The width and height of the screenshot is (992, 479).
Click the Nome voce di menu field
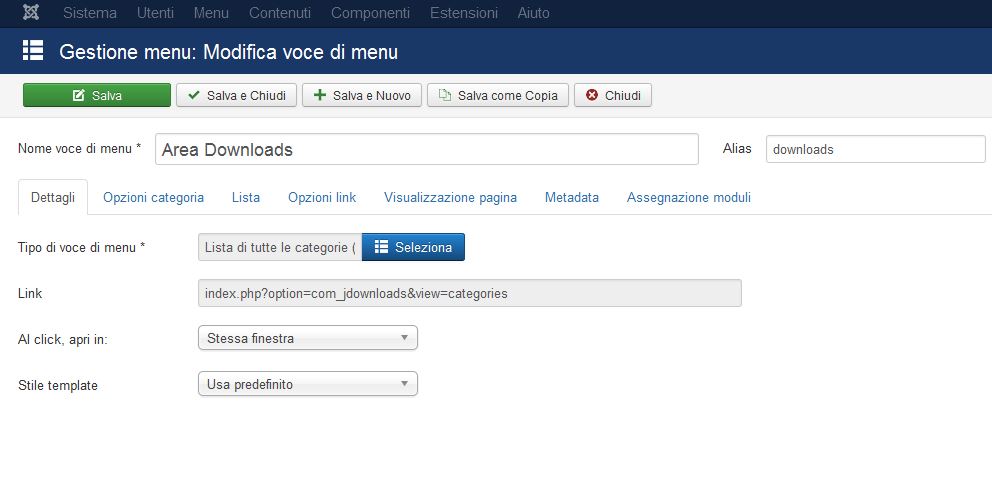pos(426,149)
